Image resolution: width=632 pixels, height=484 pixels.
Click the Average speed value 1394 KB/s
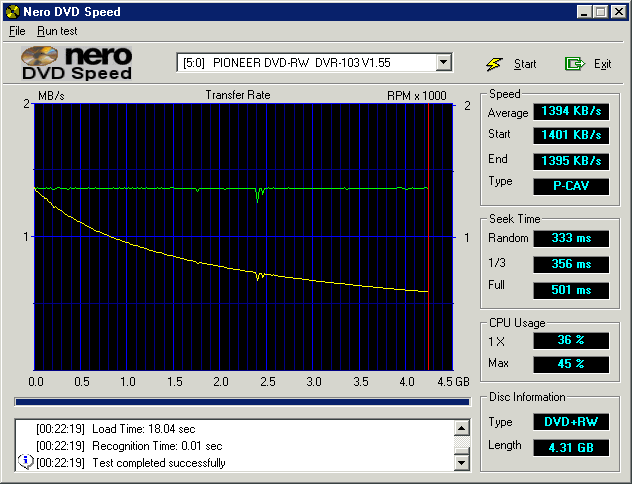tap(571, 111)
